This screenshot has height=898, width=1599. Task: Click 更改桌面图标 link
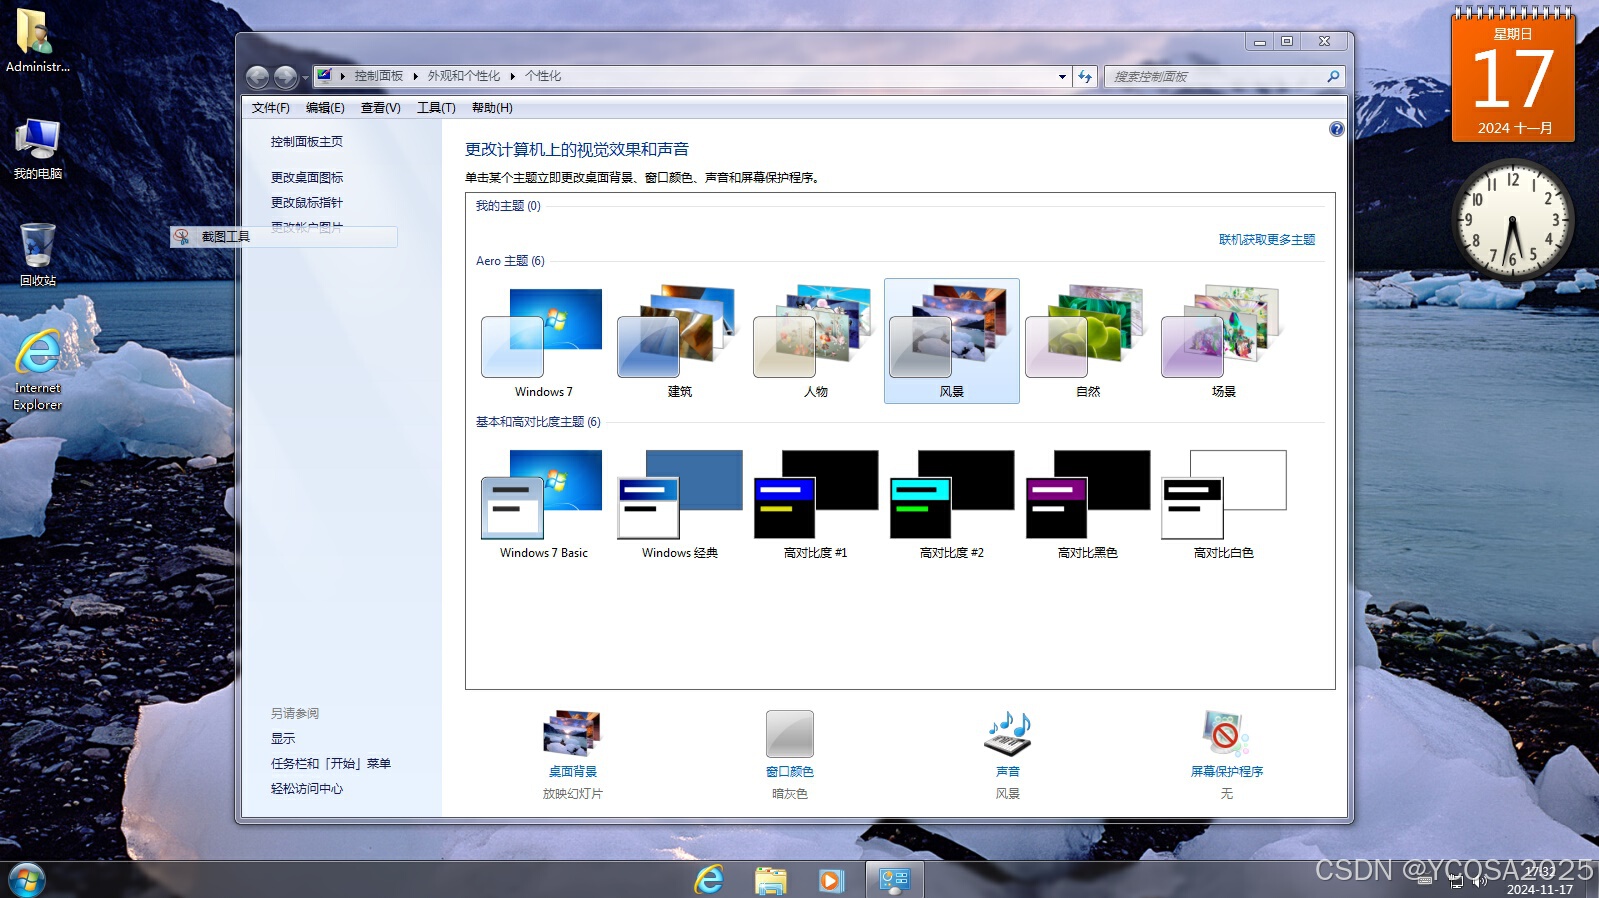click(306, 178)
